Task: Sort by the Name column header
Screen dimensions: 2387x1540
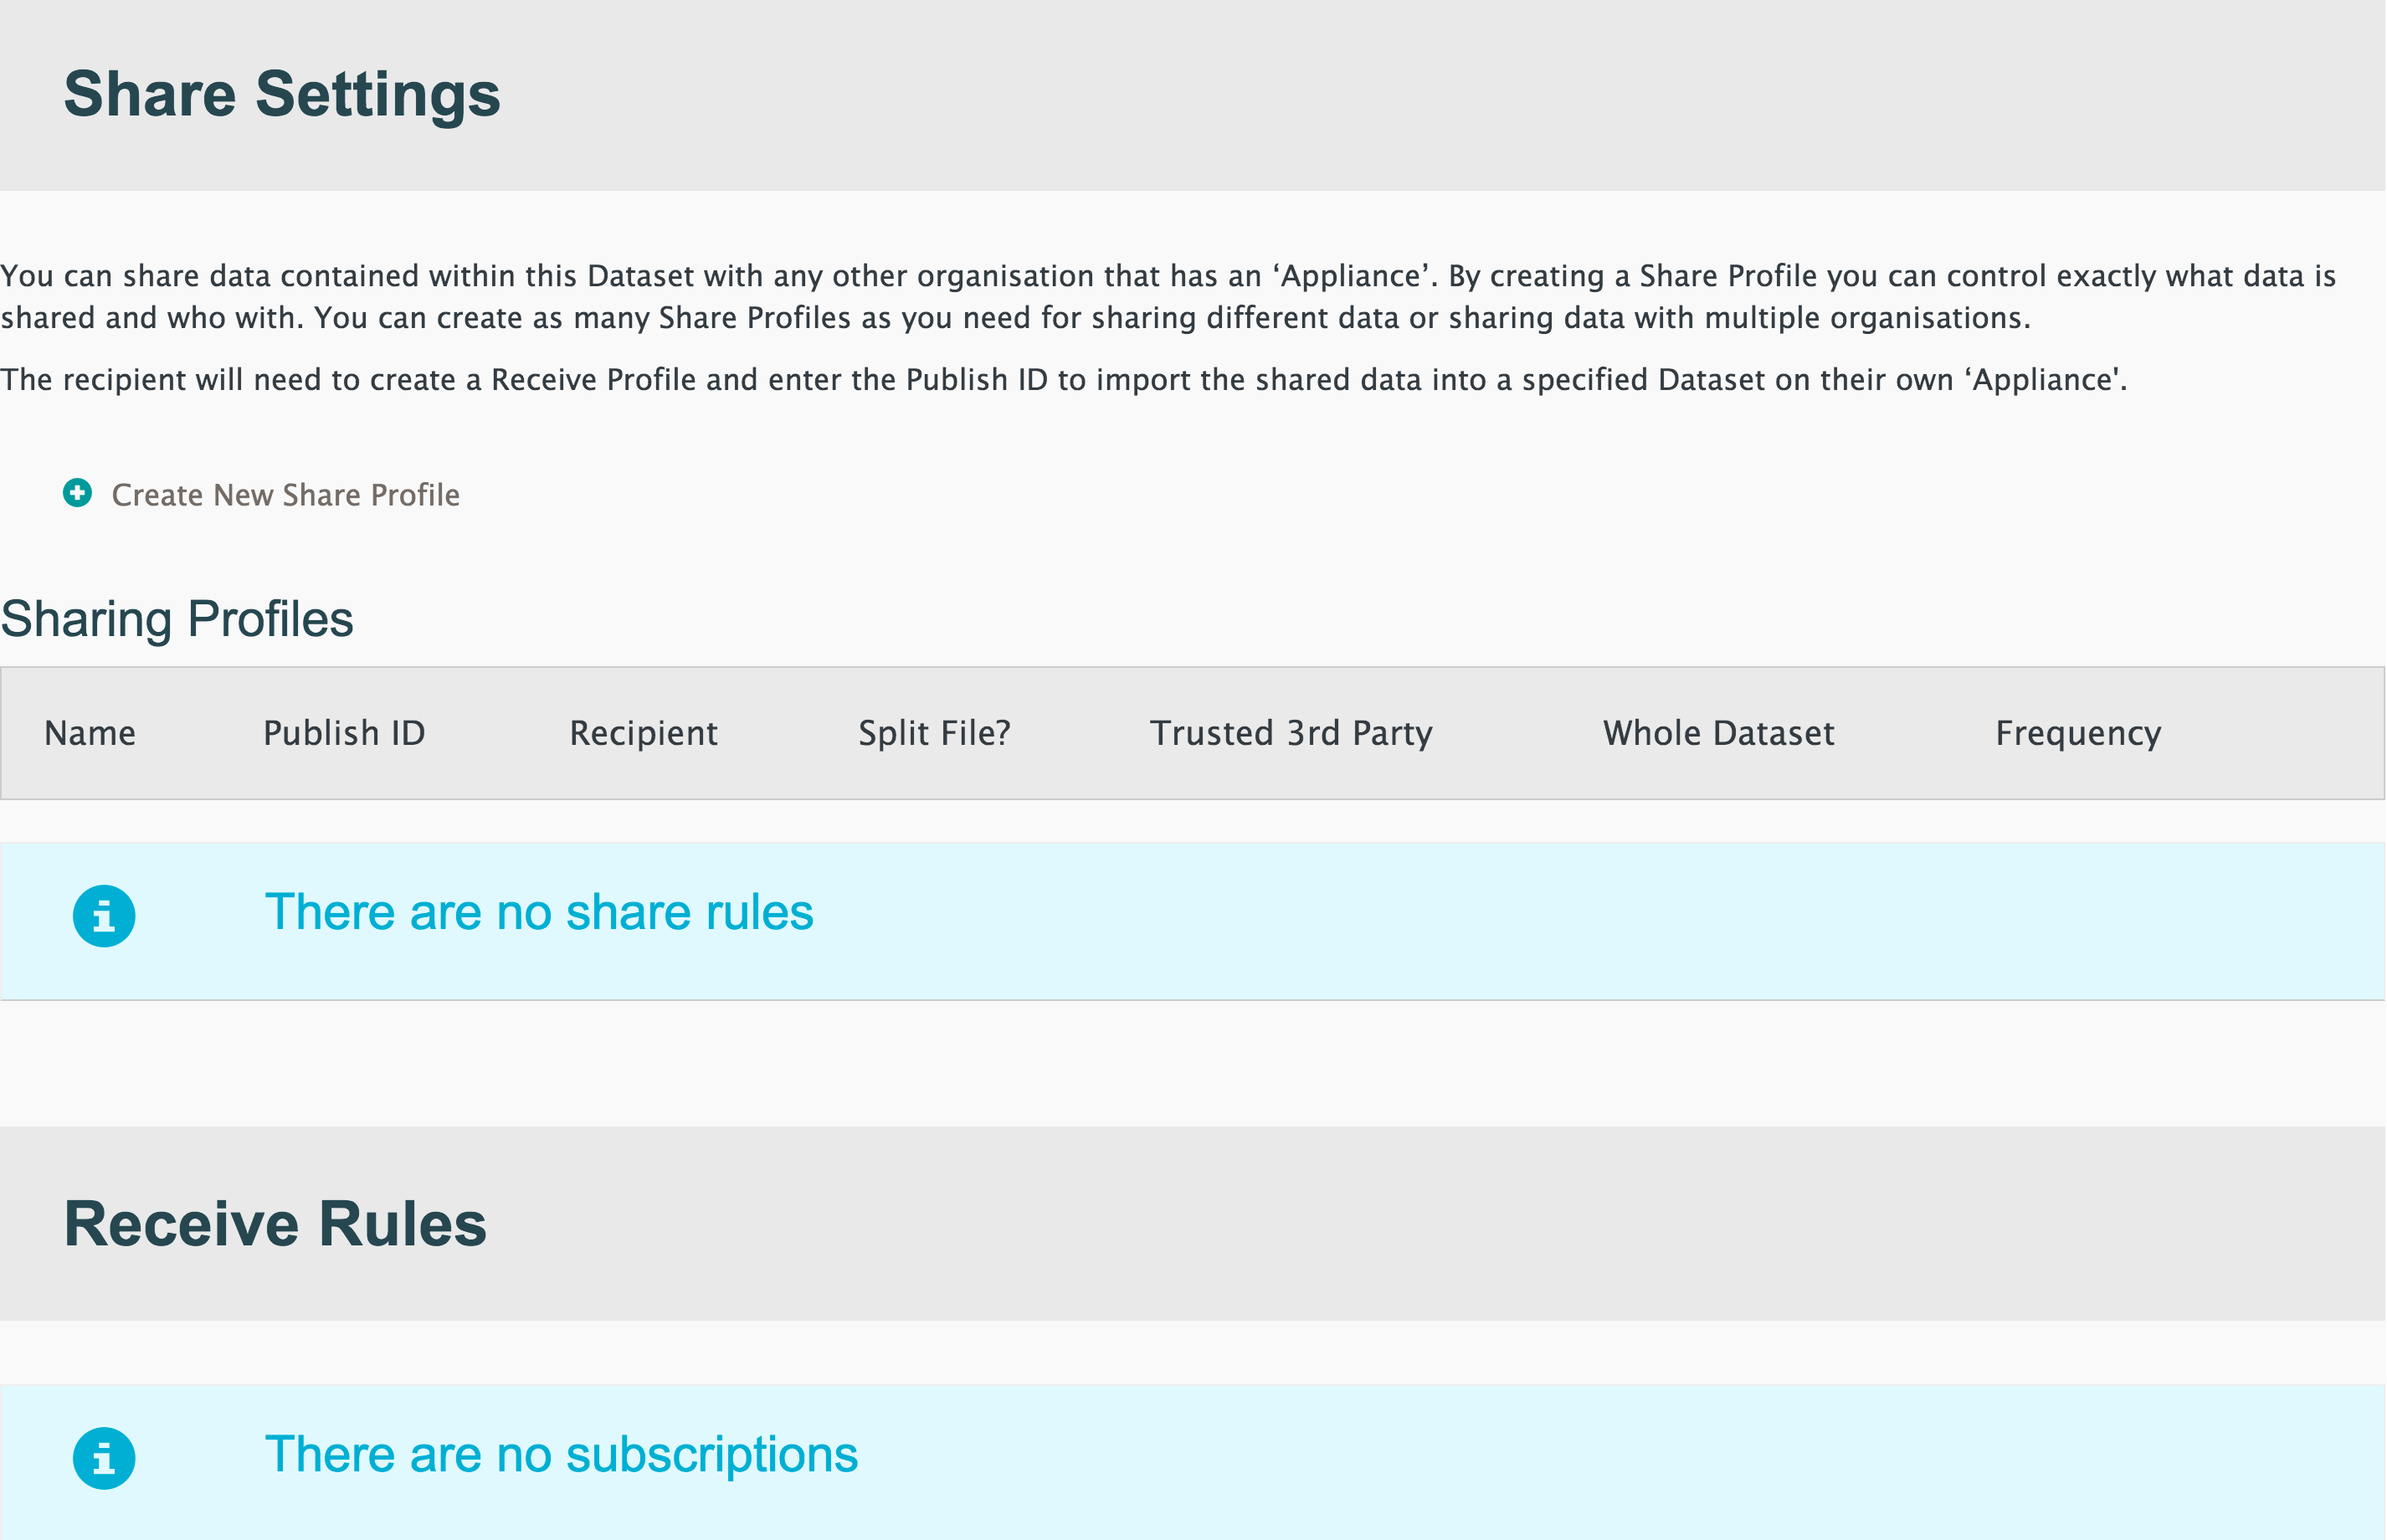Action: pos(90,733)
